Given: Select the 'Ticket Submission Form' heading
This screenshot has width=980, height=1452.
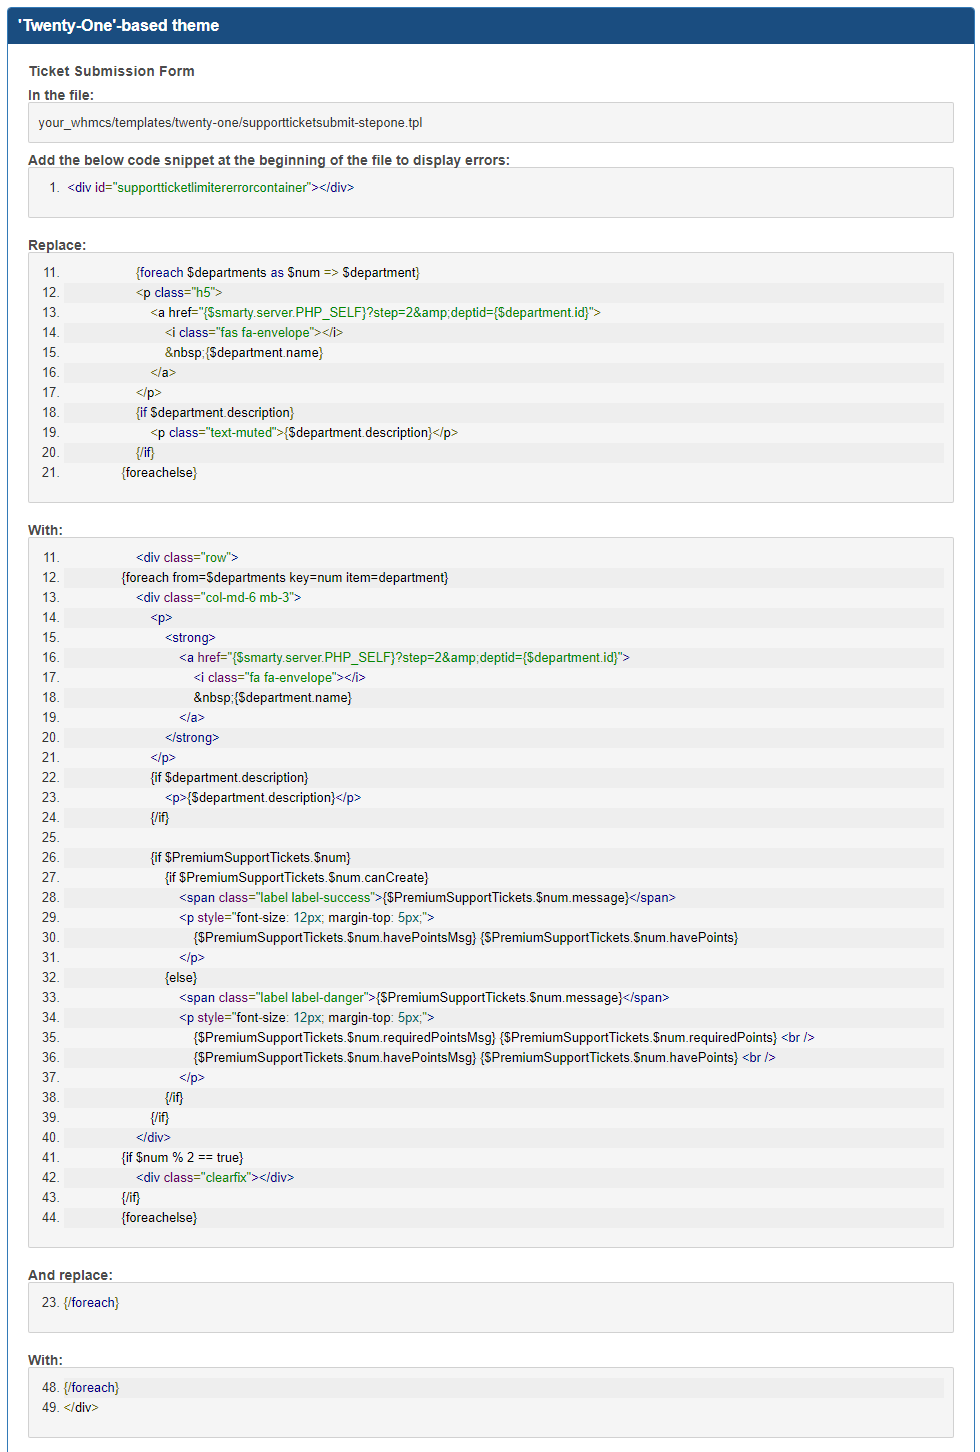Looking at the screenshot, I should point(112,71).
